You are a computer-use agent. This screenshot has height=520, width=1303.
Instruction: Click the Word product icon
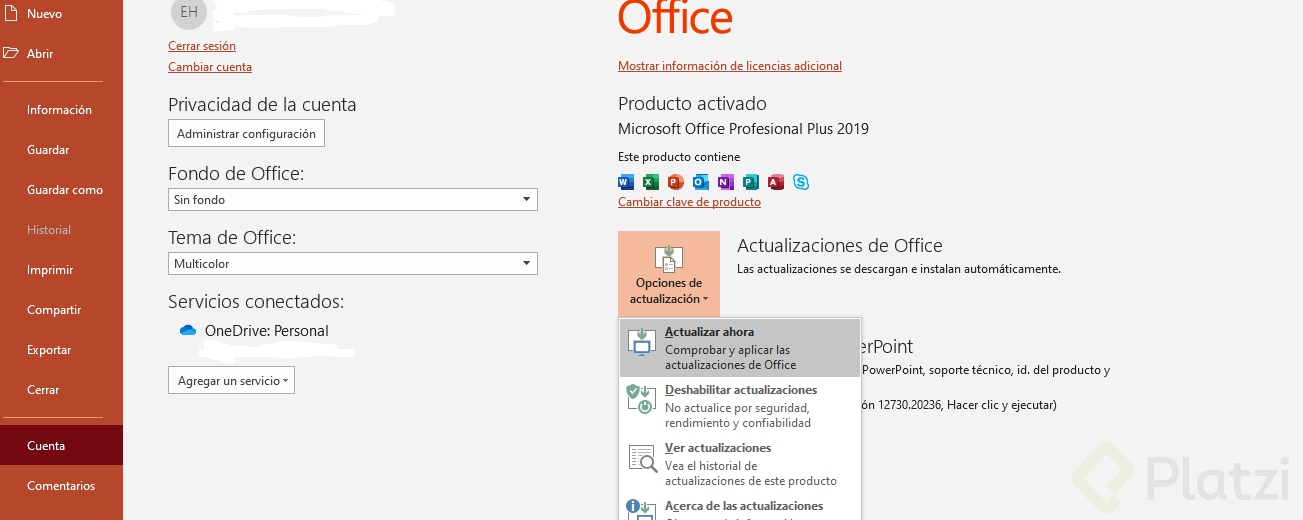626,182
